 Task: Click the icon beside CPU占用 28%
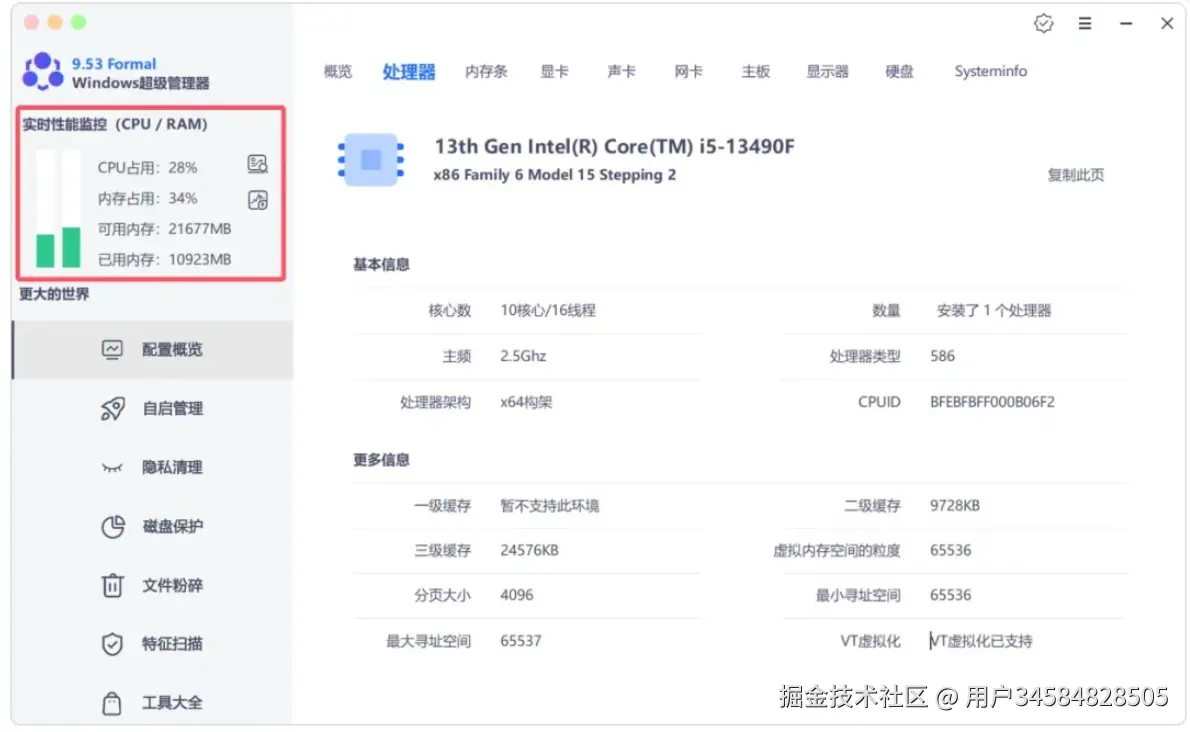click(257, 164)
